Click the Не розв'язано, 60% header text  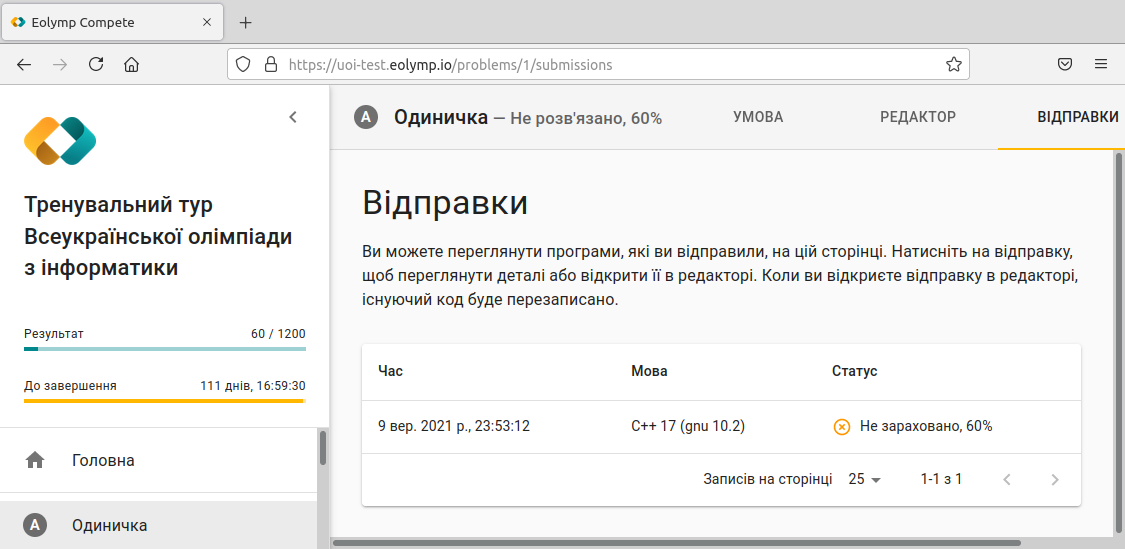click(585, 118)
